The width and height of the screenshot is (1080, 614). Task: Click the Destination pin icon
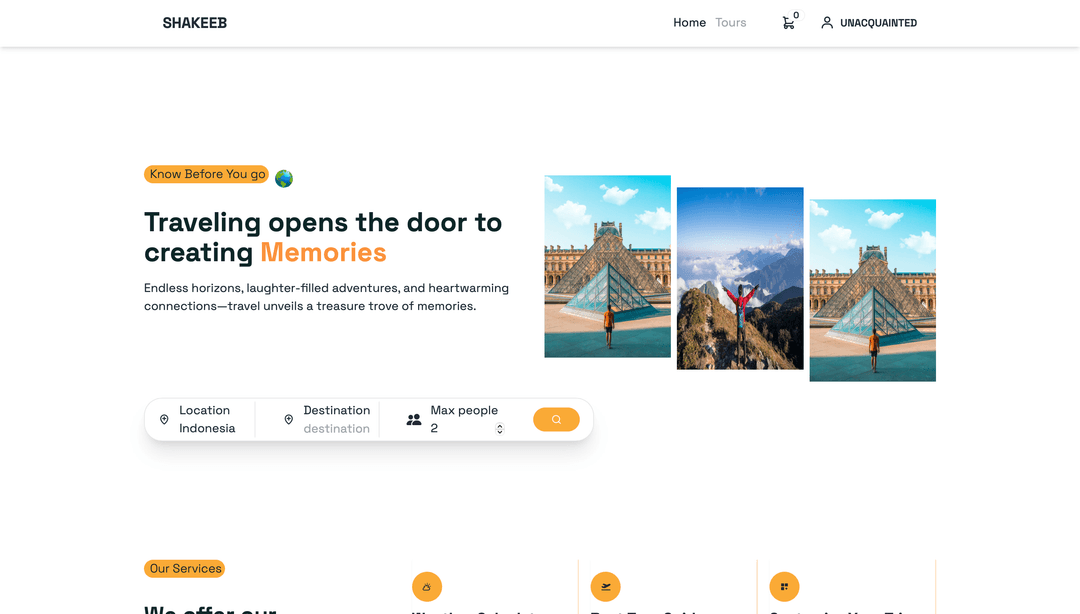click(288, 420)
